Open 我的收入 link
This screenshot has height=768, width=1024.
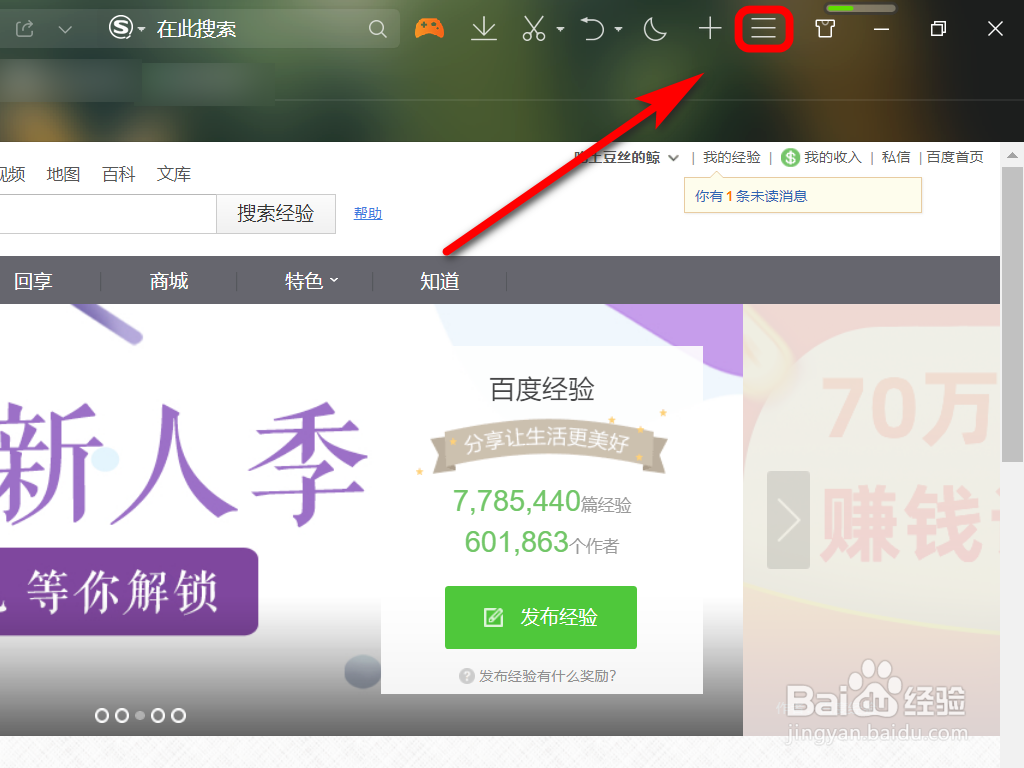[833, 157]
